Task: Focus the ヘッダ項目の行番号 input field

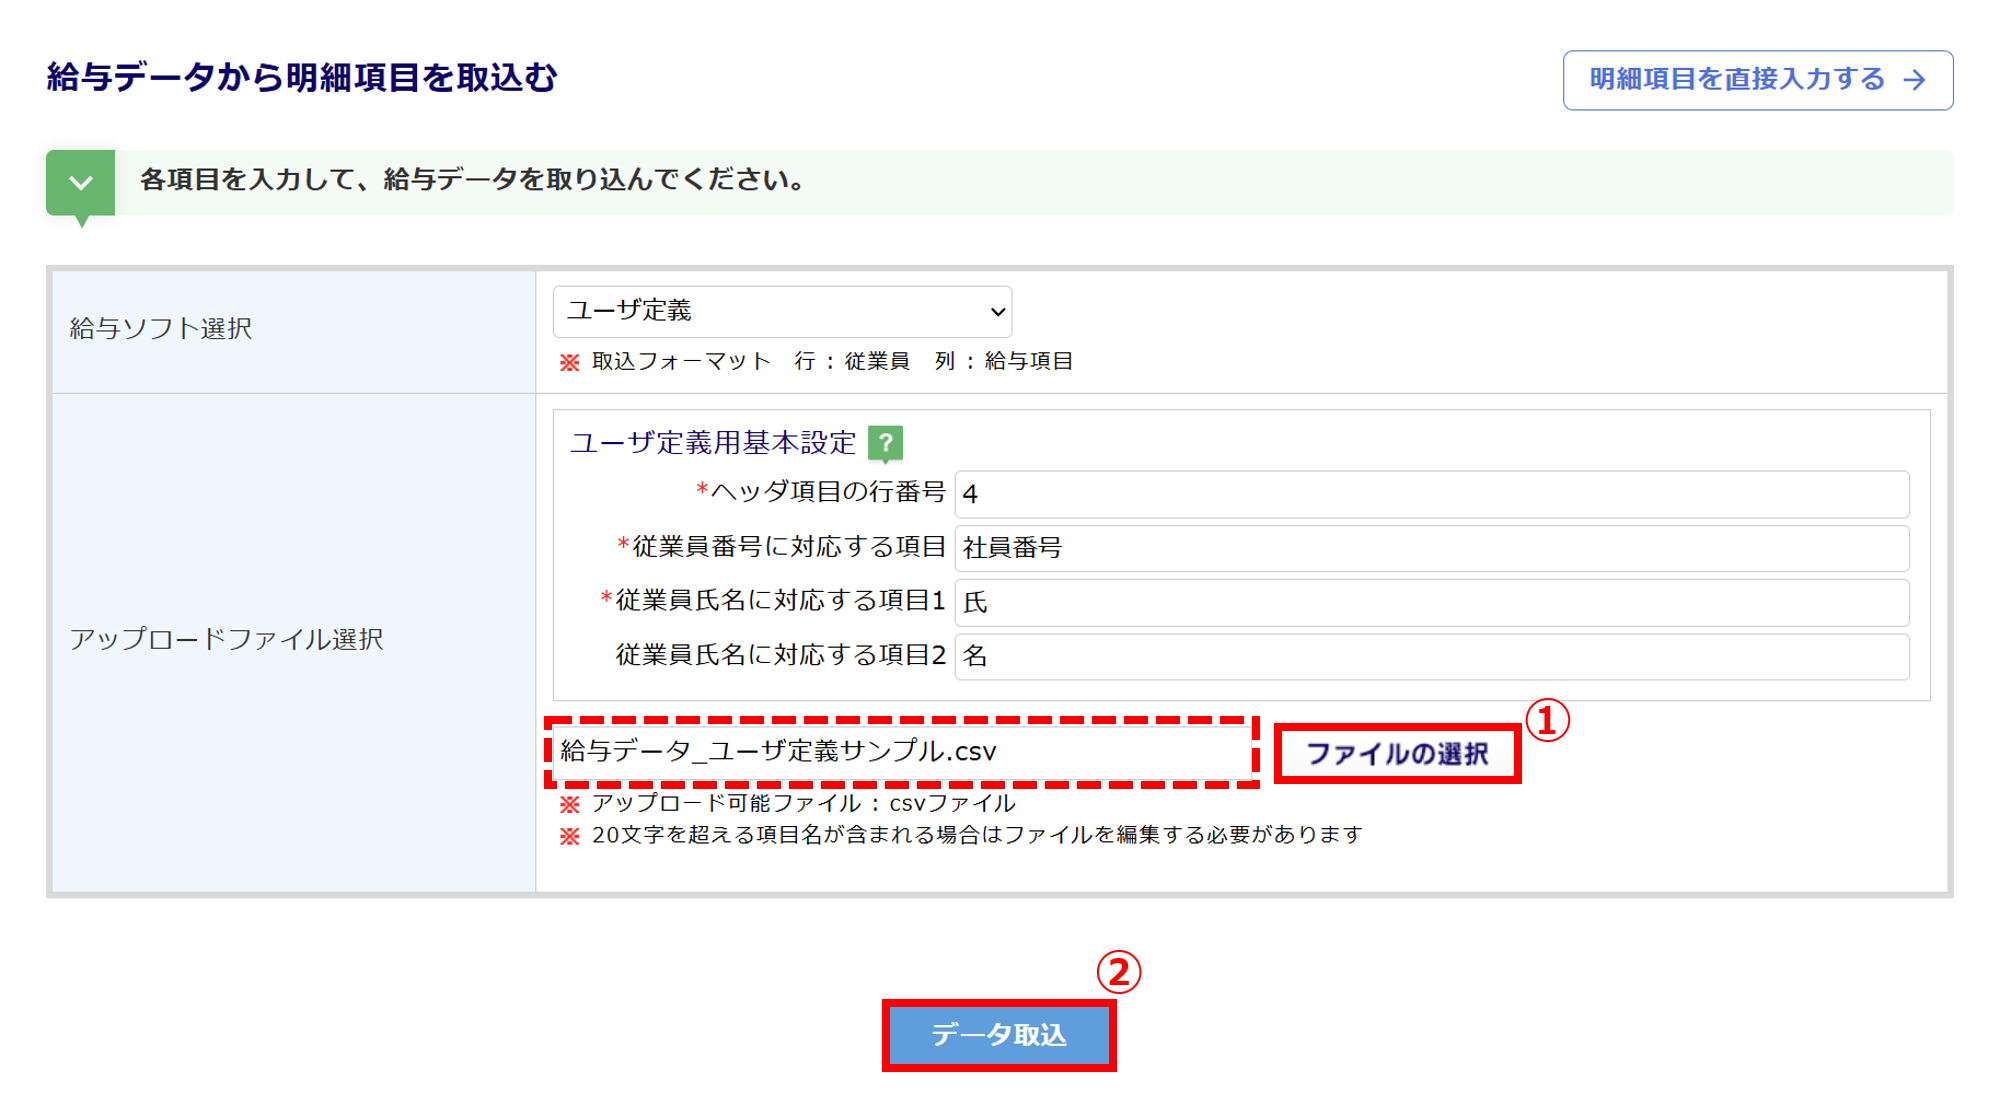Action: pyautogui.click(x=1431, y=494)
